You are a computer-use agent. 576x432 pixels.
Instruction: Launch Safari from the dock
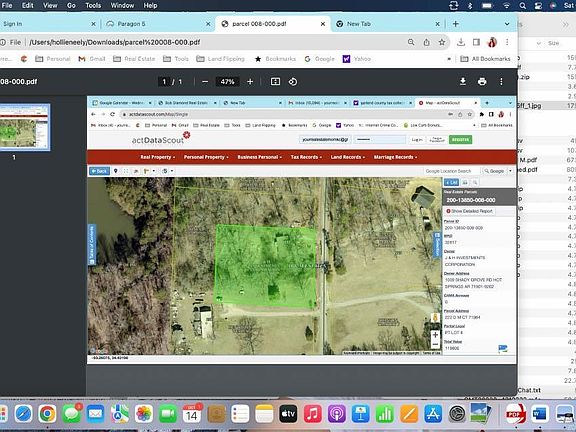23,414
